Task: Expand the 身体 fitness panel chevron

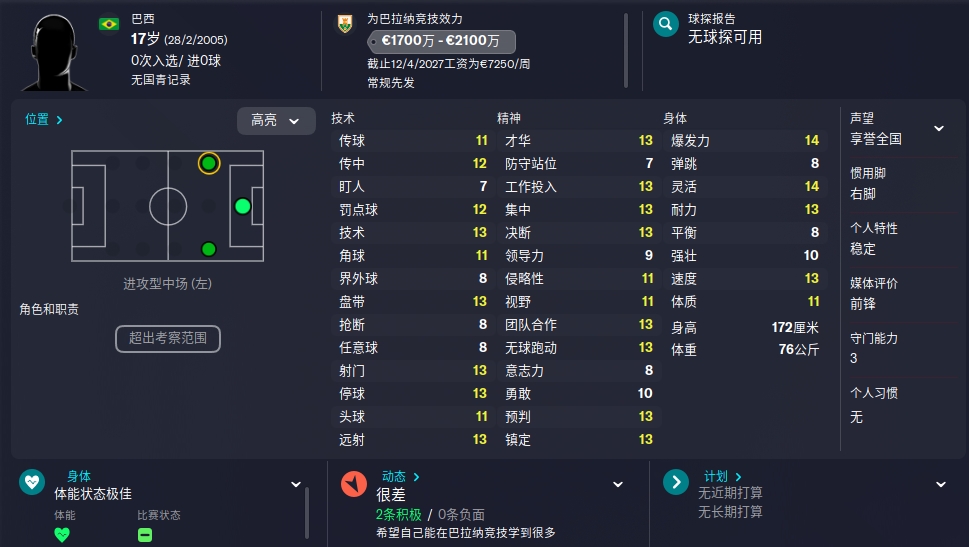Action: pyautogui.click(x=296, y=485)
